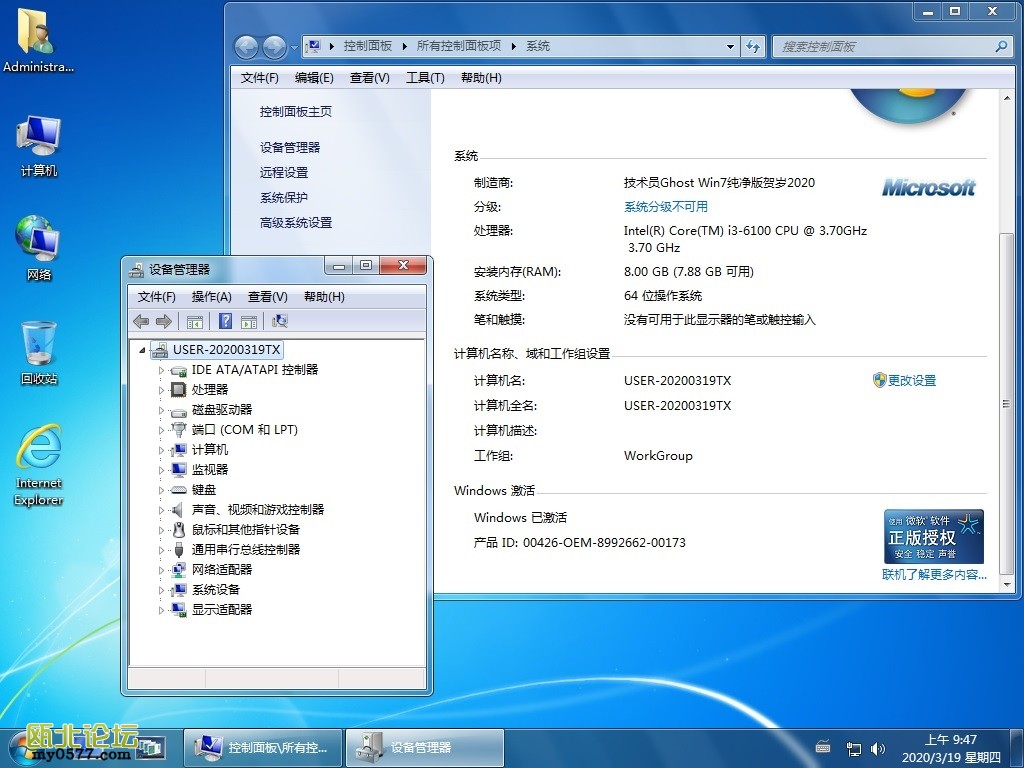This screenshot has height=768, width=1024.
Task: Open the address bar history dropdown arrow
Action: click(x=730, y=47)
